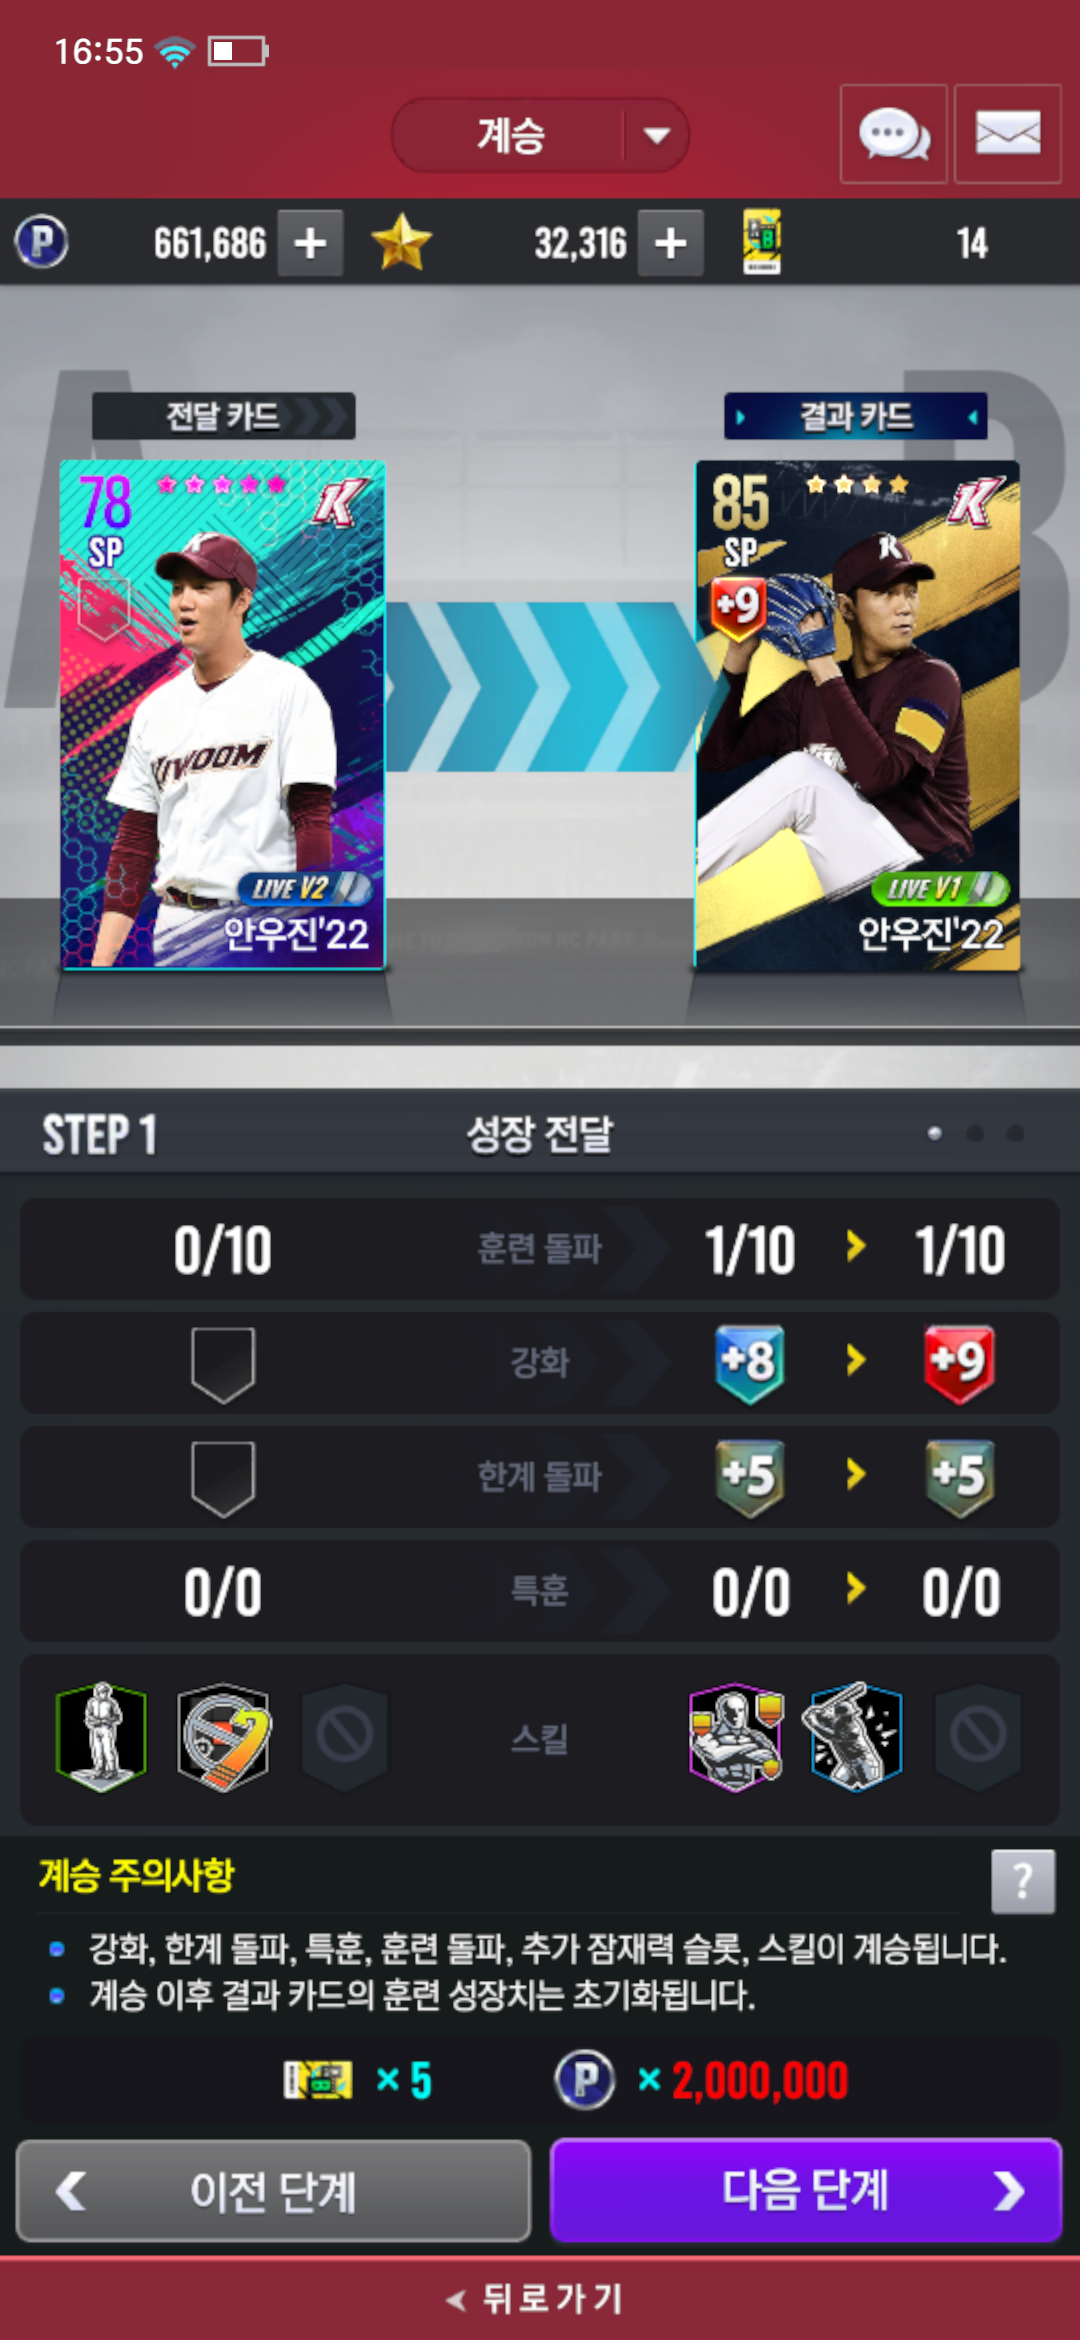Go to 다음 단계 next step

(806, 2190)
